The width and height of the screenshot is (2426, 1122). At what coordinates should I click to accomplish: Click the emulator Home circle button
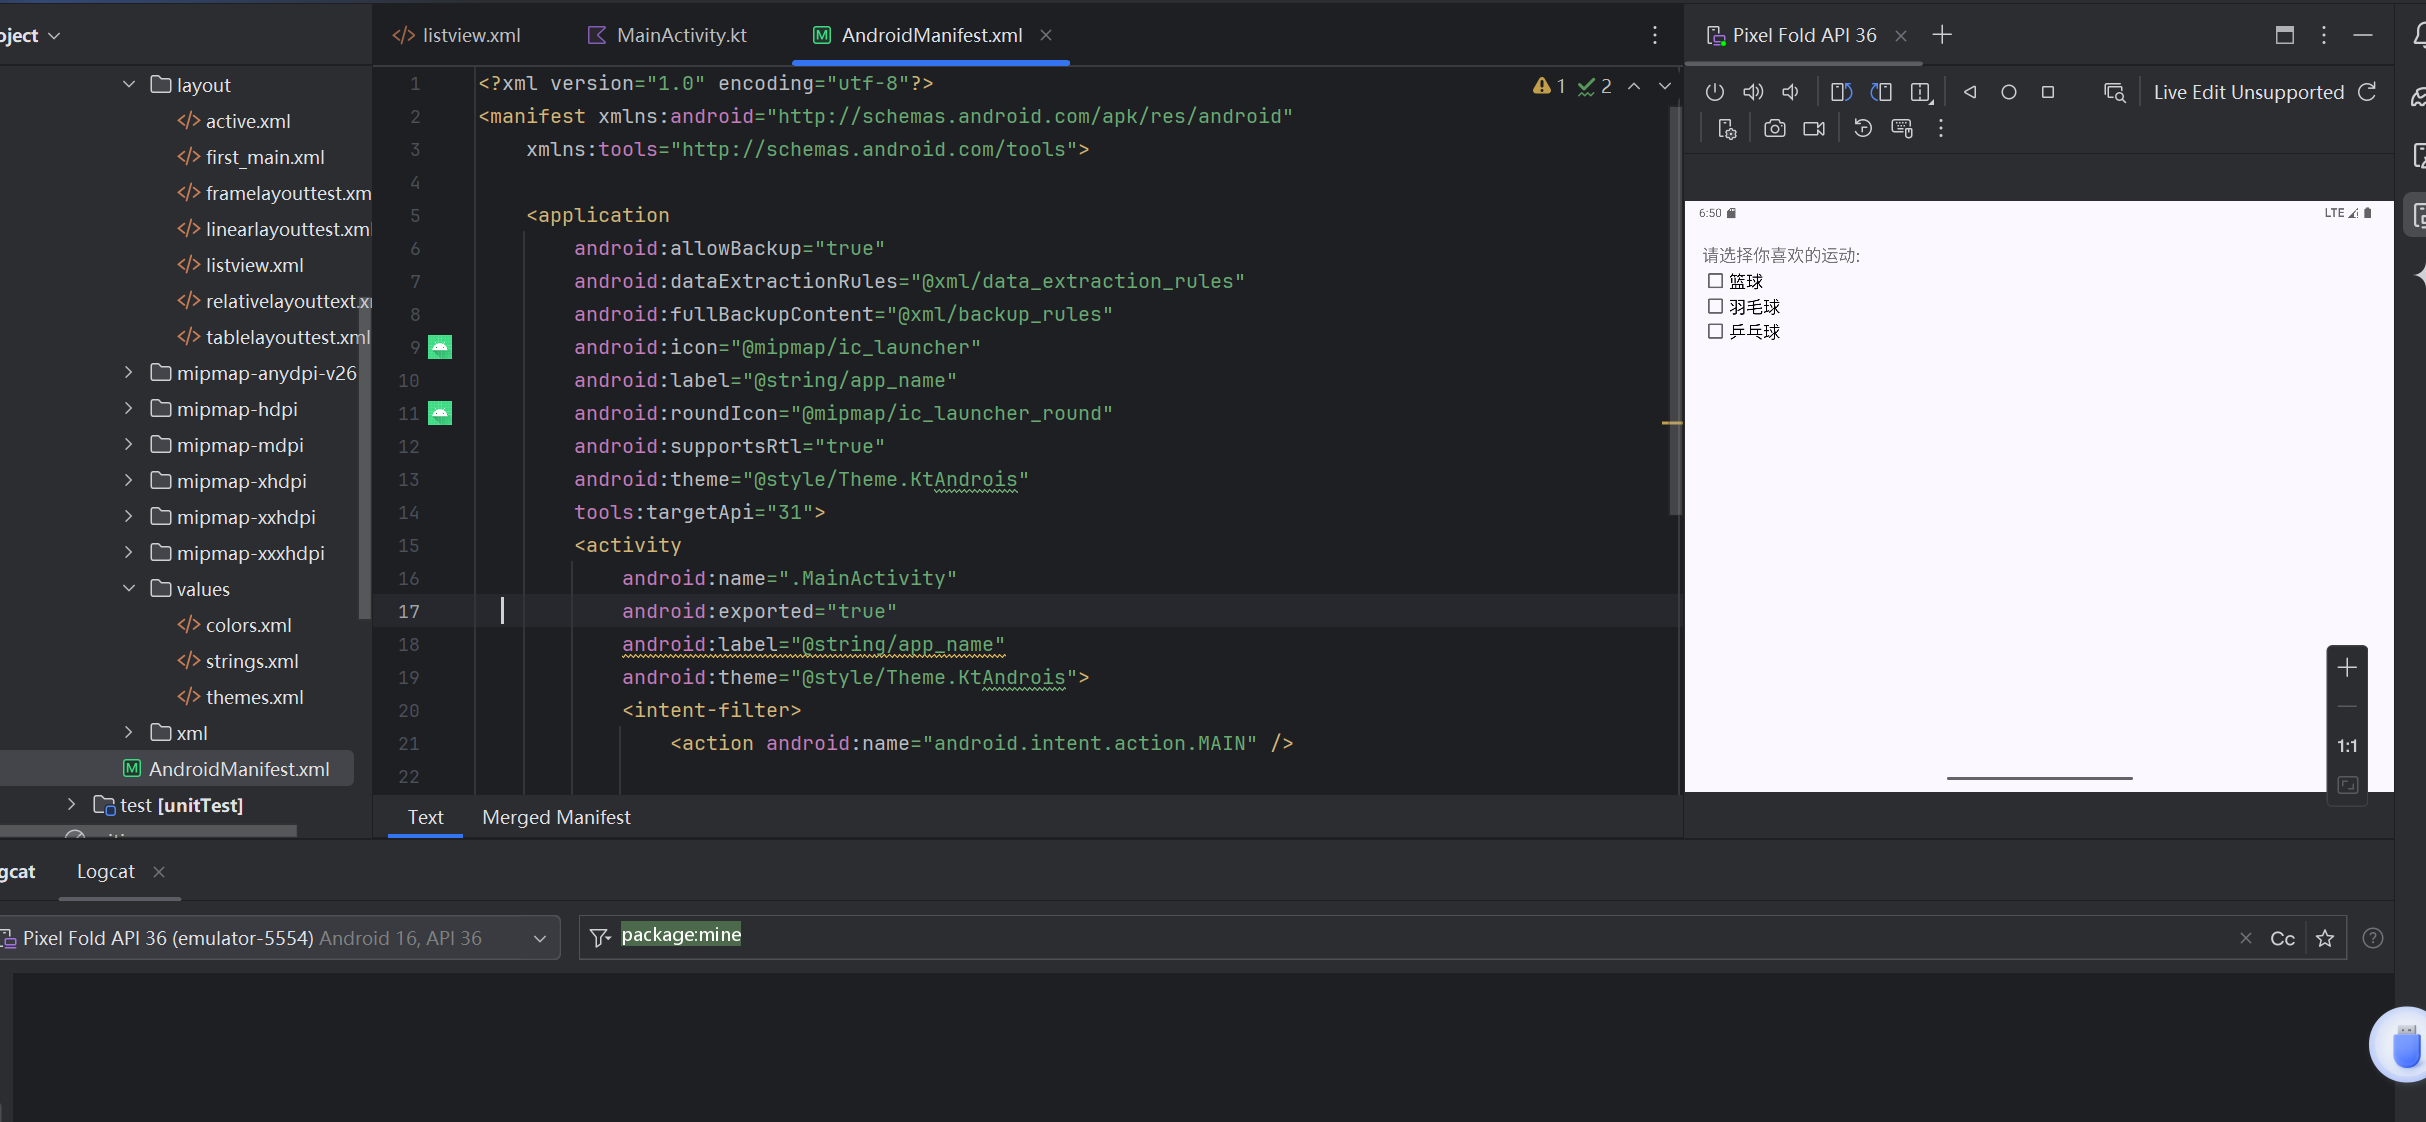(x=2009, y=92)
